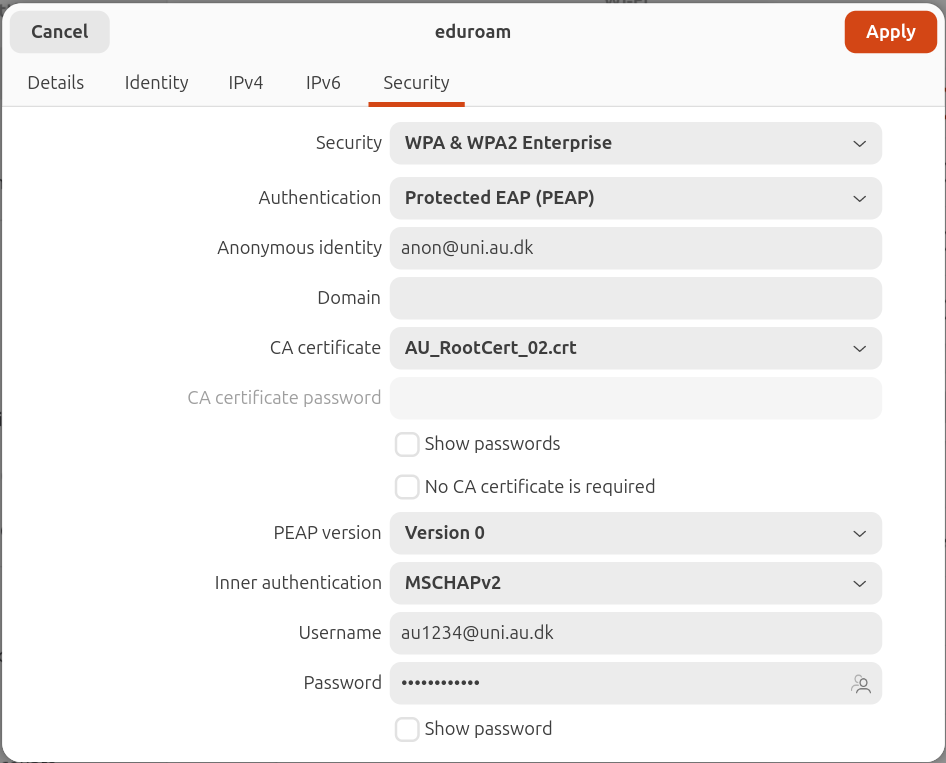946x763 pixels.
Task: Click the Cancel button
Action: pyautogui.click(x=60, y=32)
